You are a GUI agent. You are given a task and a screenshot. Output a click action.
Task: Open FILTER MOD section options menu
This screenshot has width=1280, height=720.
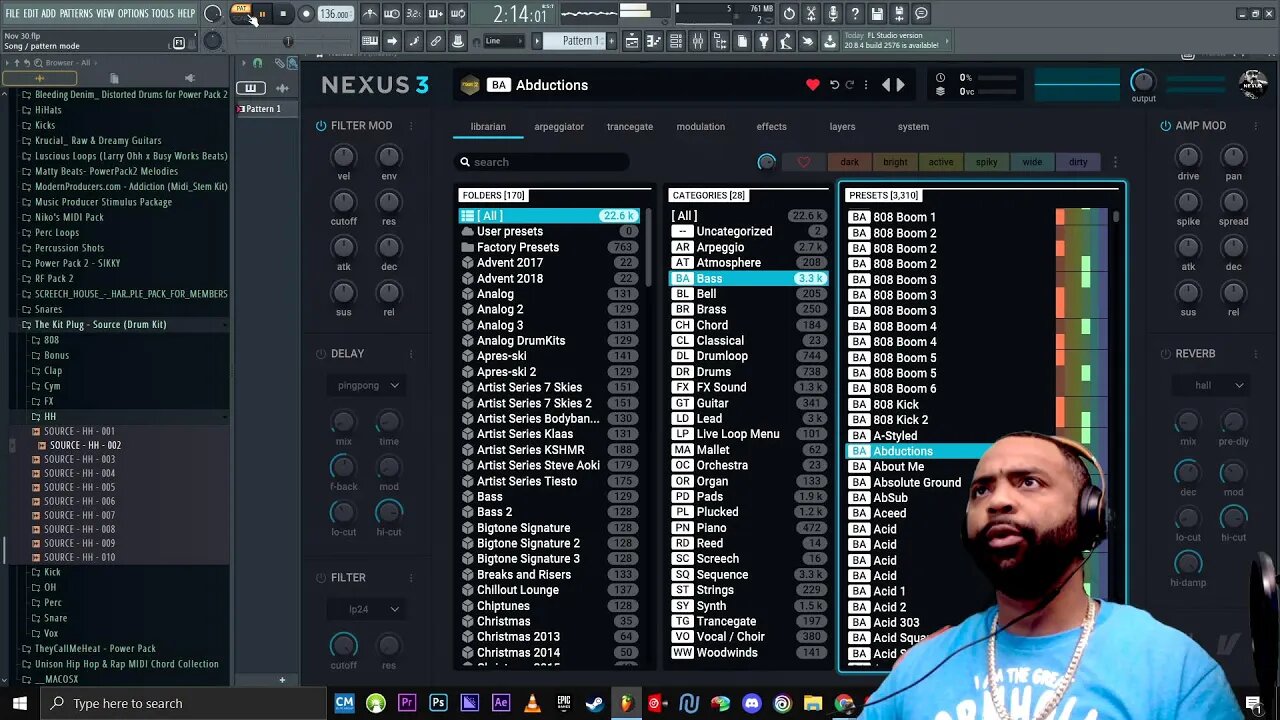(410, 126)
